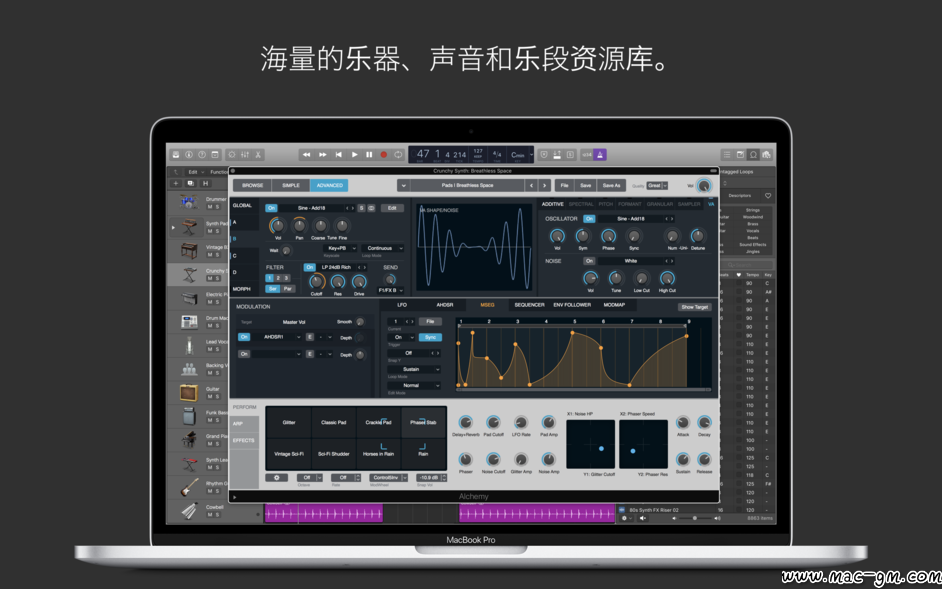Click the Drummer track drum kit icon
The width and height of the screenshot is (942, 589).
pos(189,202)
